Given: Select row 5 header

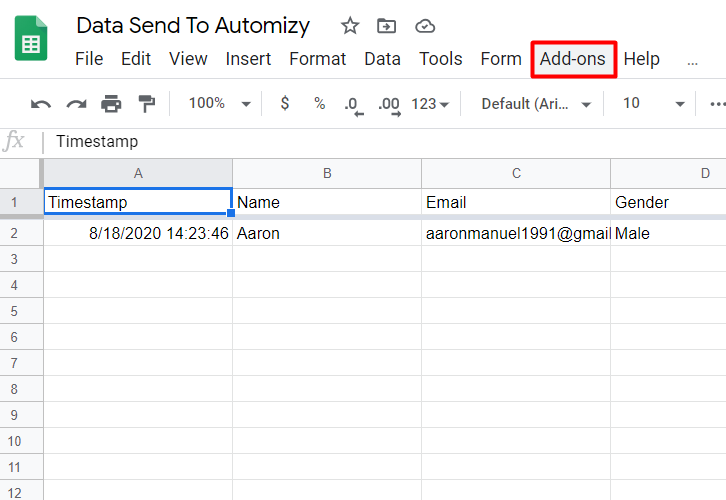Looking at the screenshot, I should pyautogui.click(x=21, y=311).
